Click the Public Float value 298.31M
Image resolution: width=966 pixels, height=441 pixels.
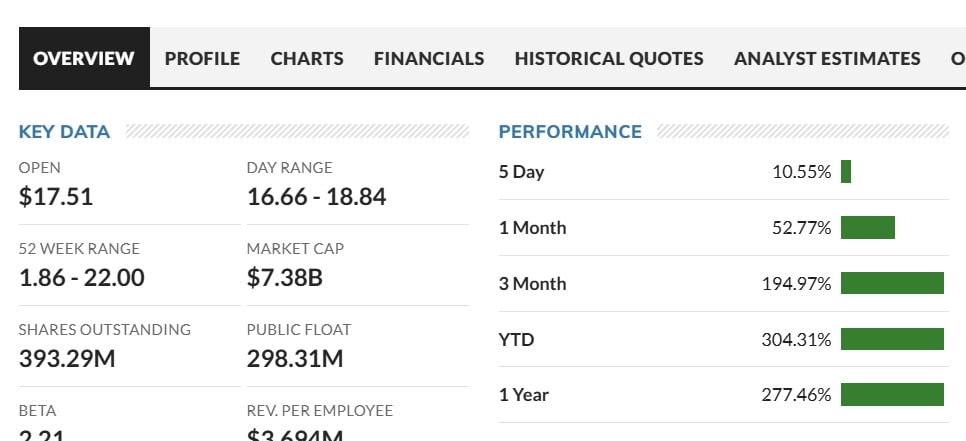(295, 359)
